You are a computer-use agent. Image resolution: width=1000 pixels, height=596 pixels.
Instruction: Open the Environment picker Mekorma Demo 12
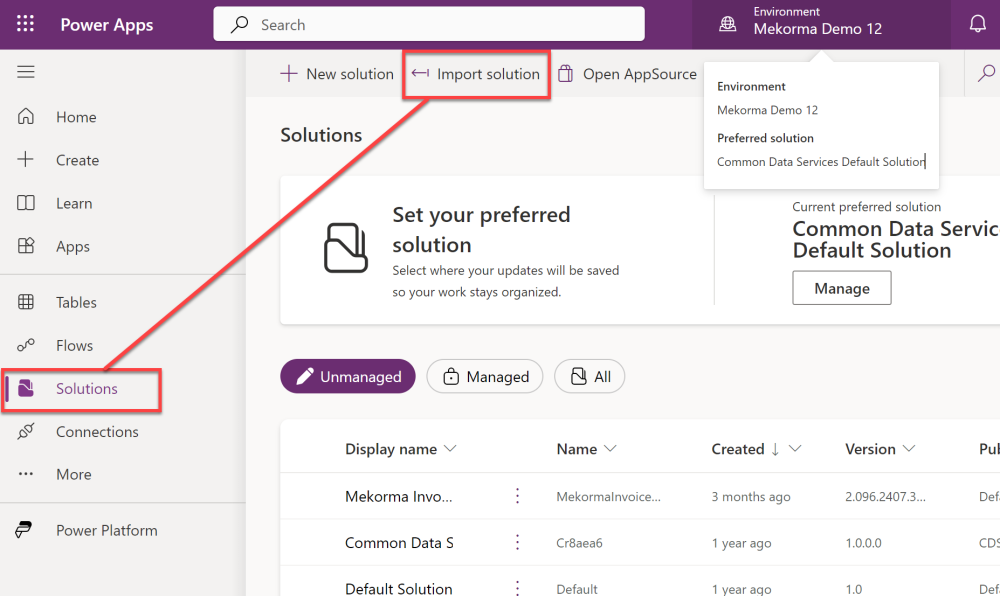(x=805, y=25)
